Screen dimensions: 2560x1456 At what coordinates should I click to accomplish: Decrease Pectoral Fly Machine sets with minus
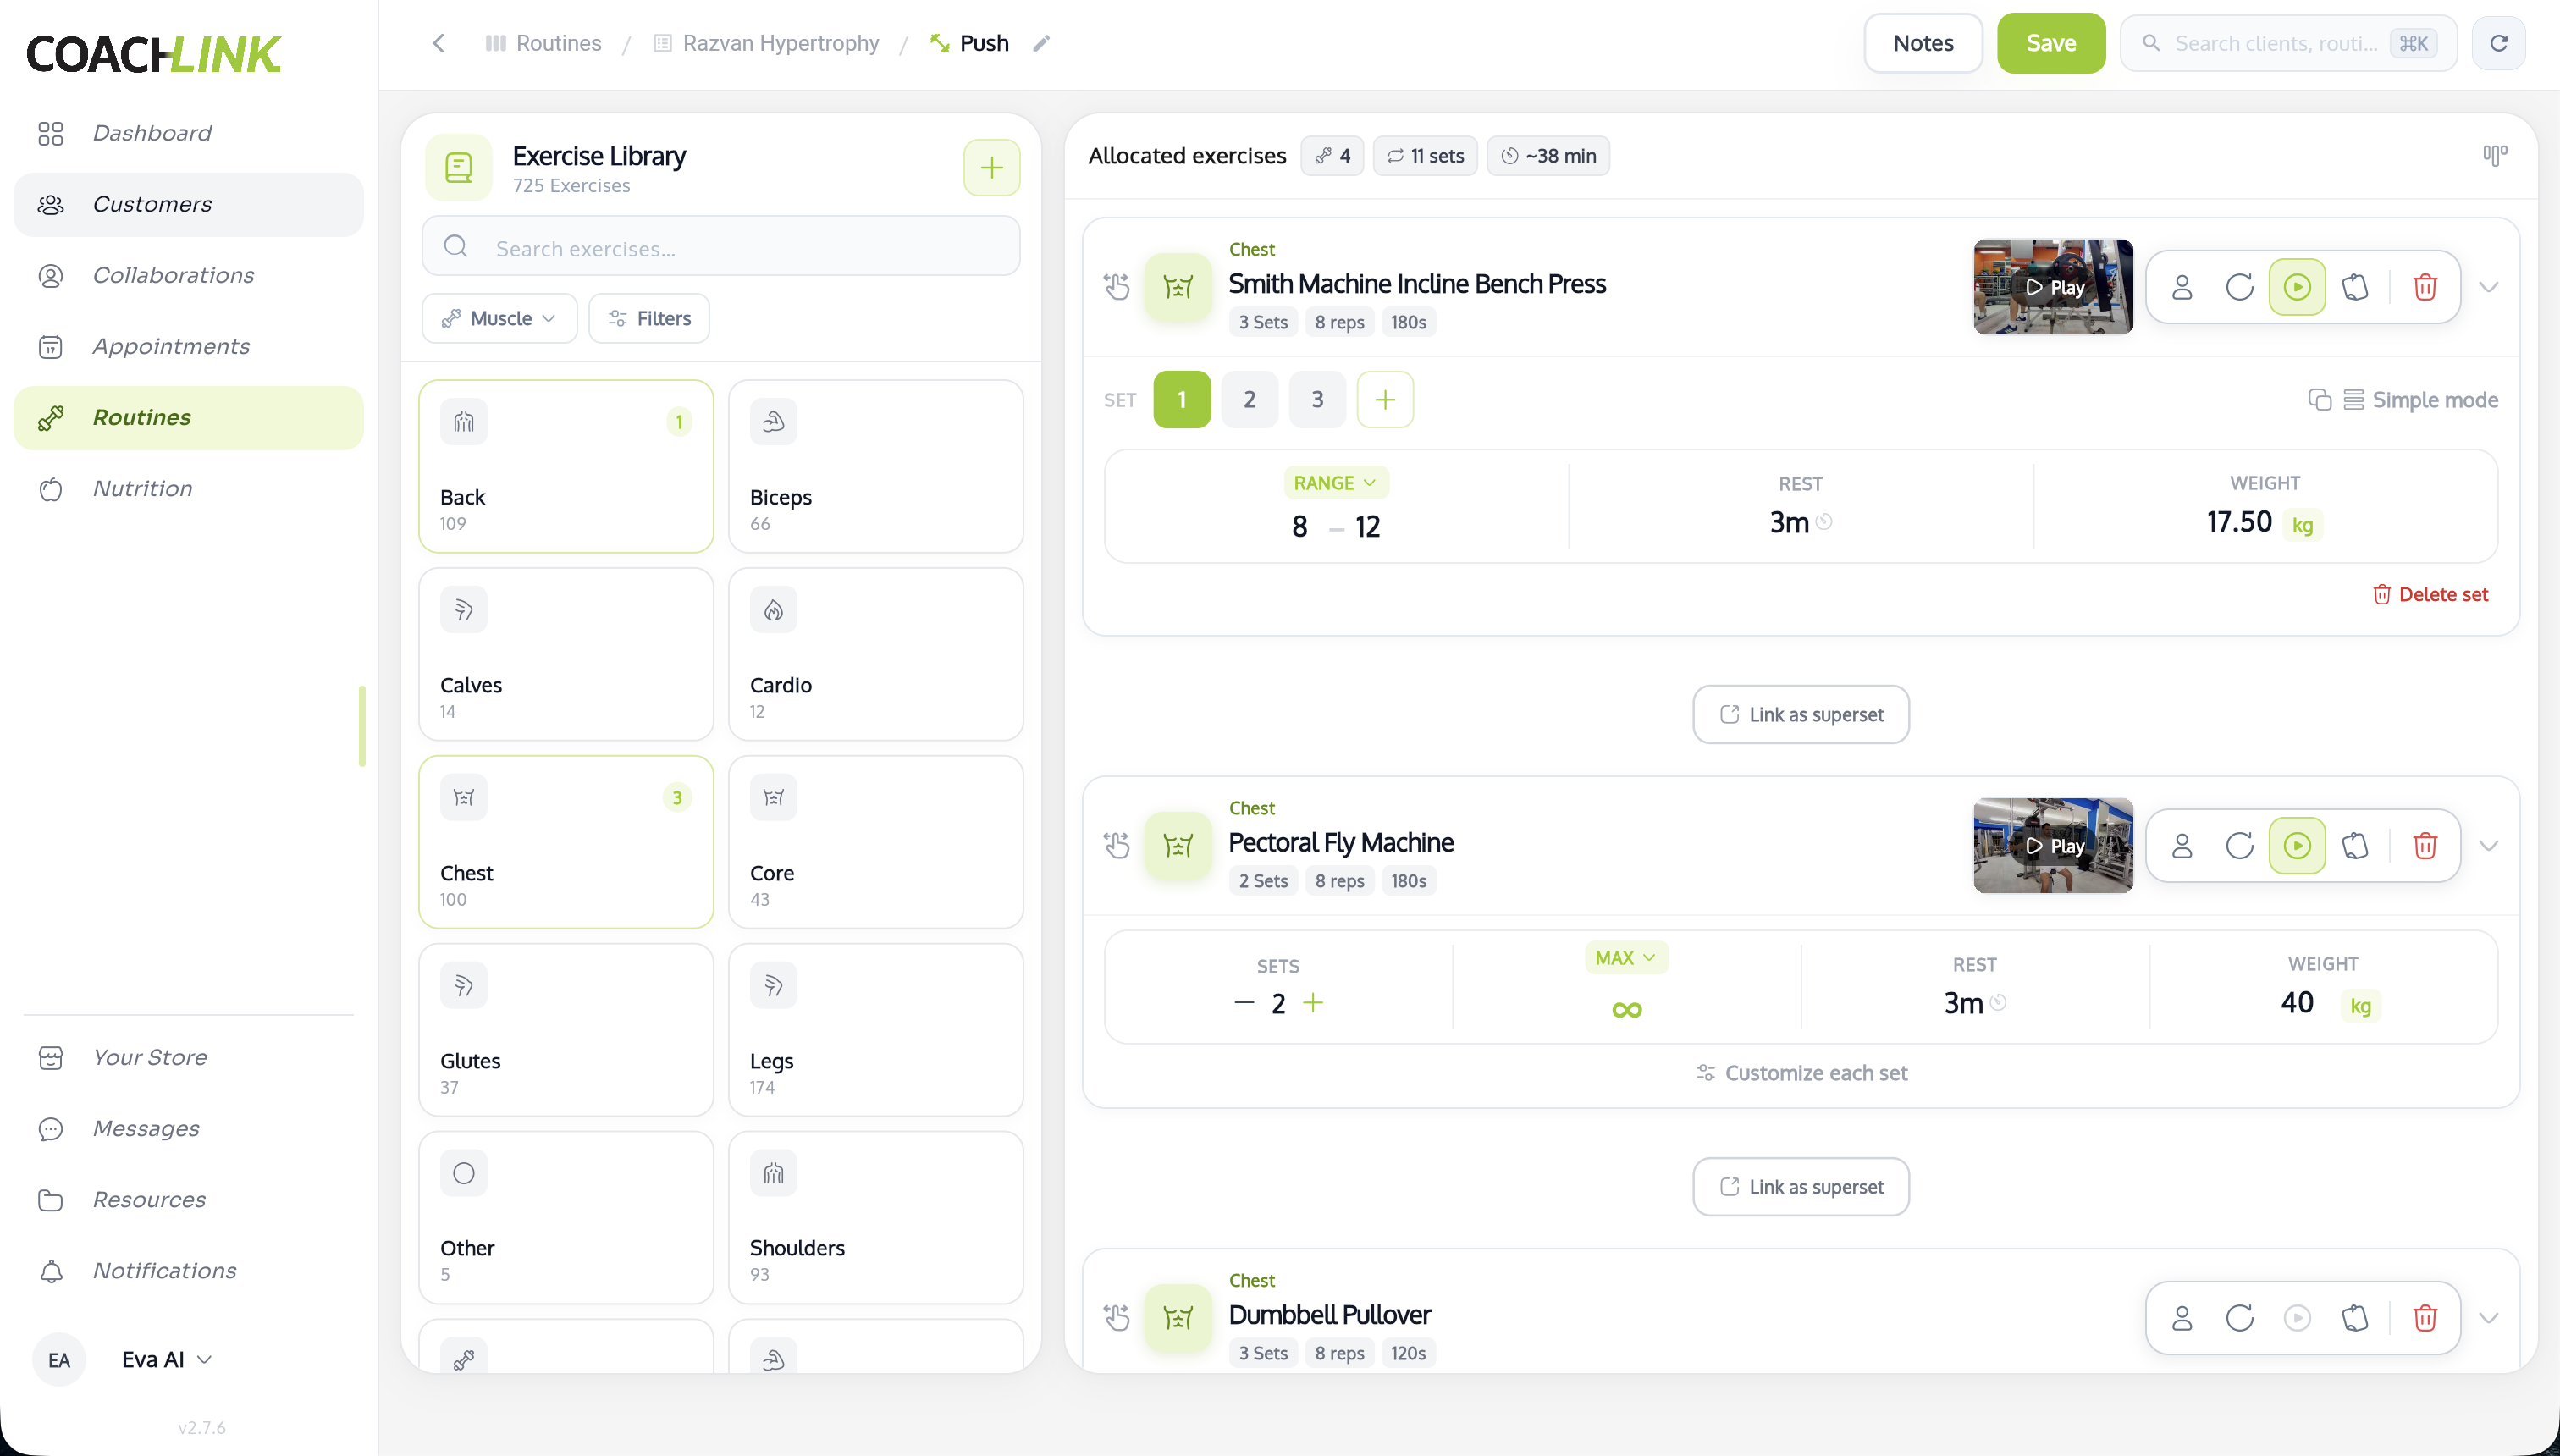(1244, 1003)
